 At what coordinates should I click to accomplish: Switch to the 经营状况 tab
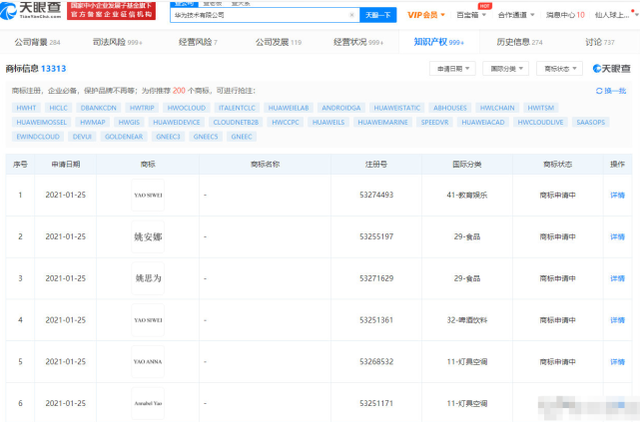(x=358, y=42)
